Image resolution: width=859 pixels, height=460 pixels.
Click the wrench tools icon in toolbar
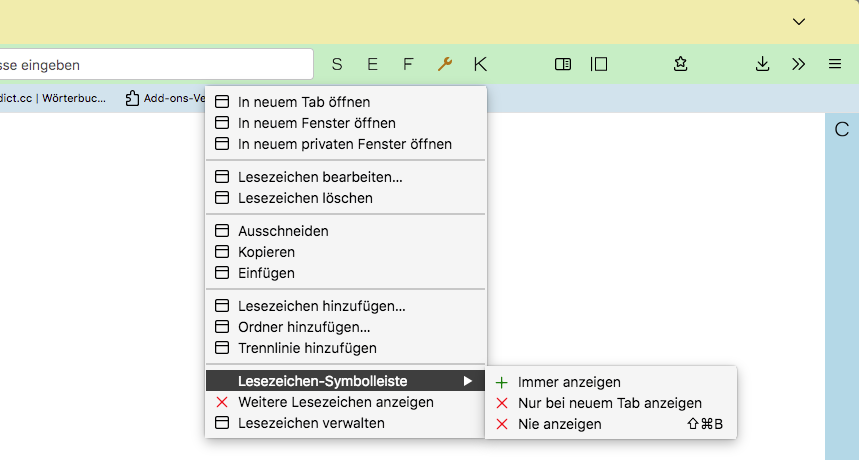click(445, 64)
